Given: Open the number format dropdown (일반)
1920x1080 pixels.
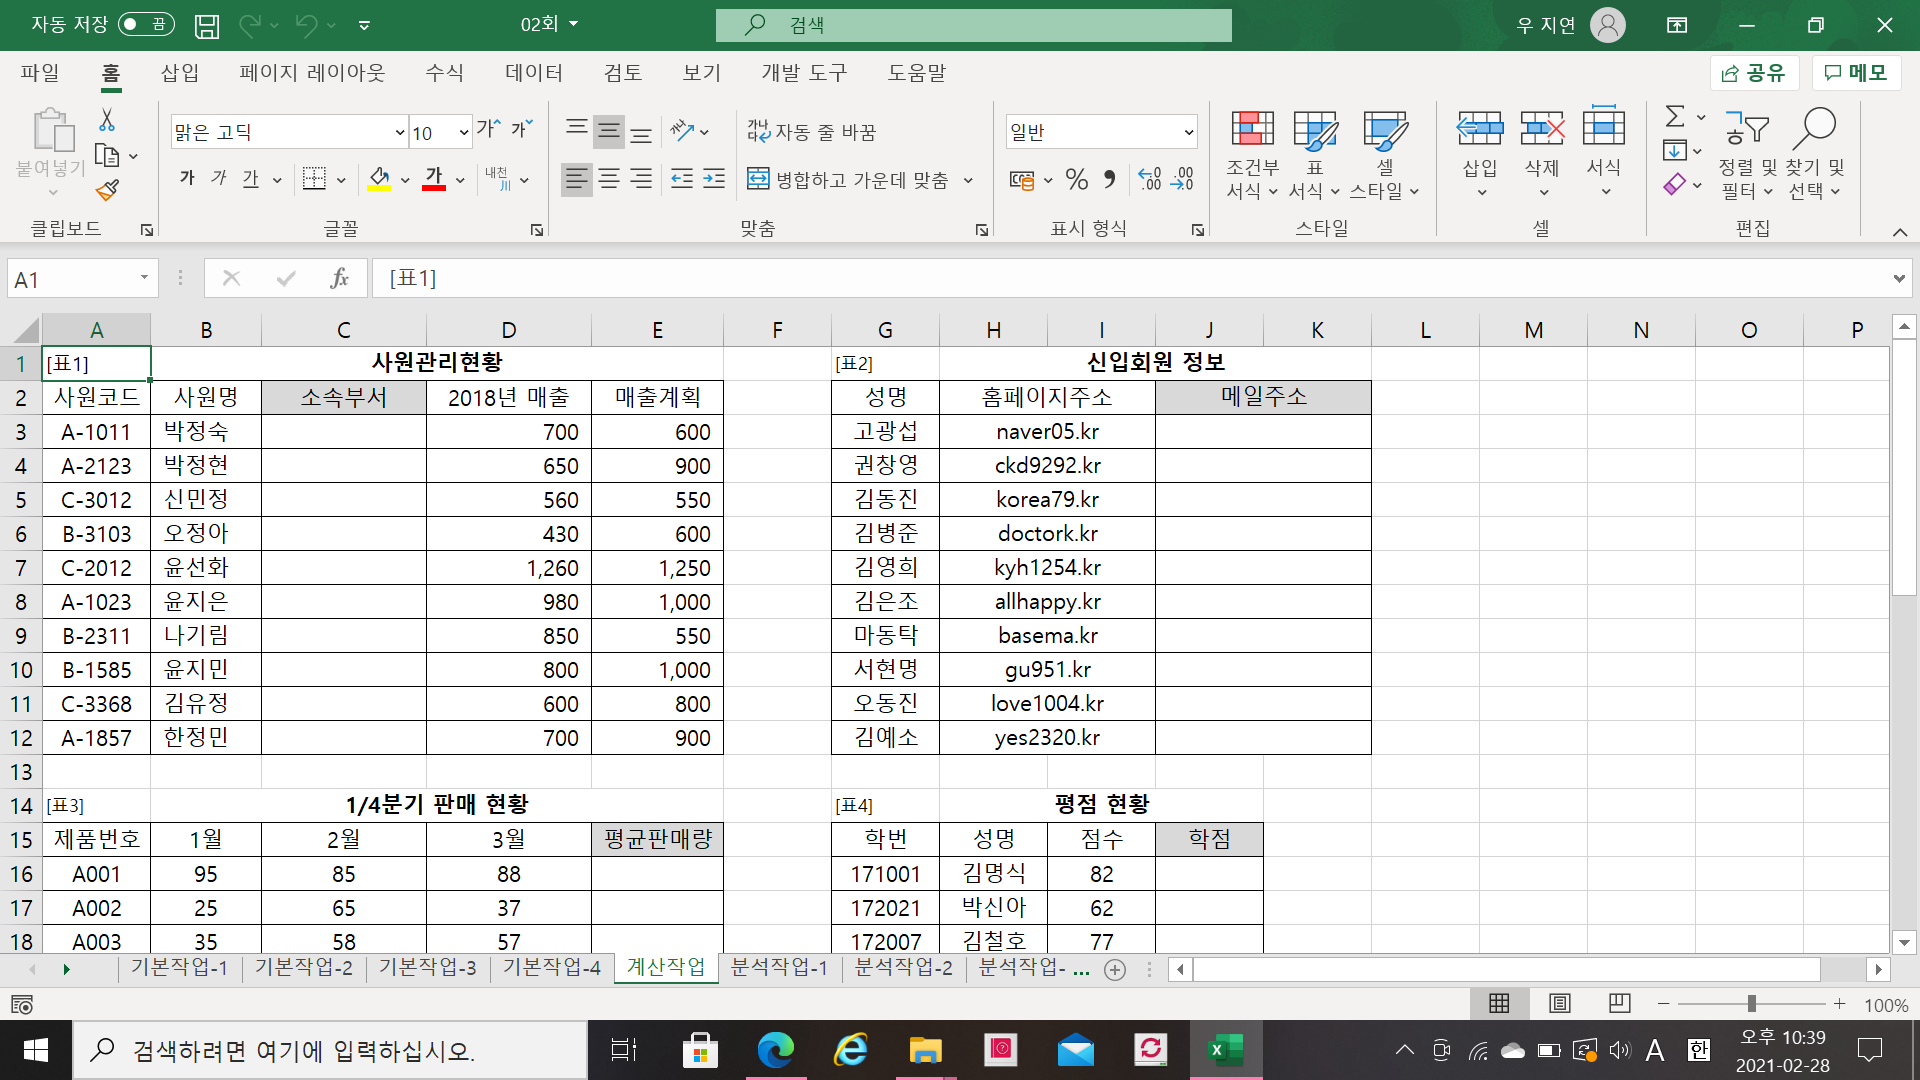Looking at the screenshot, I should 1188,132.
